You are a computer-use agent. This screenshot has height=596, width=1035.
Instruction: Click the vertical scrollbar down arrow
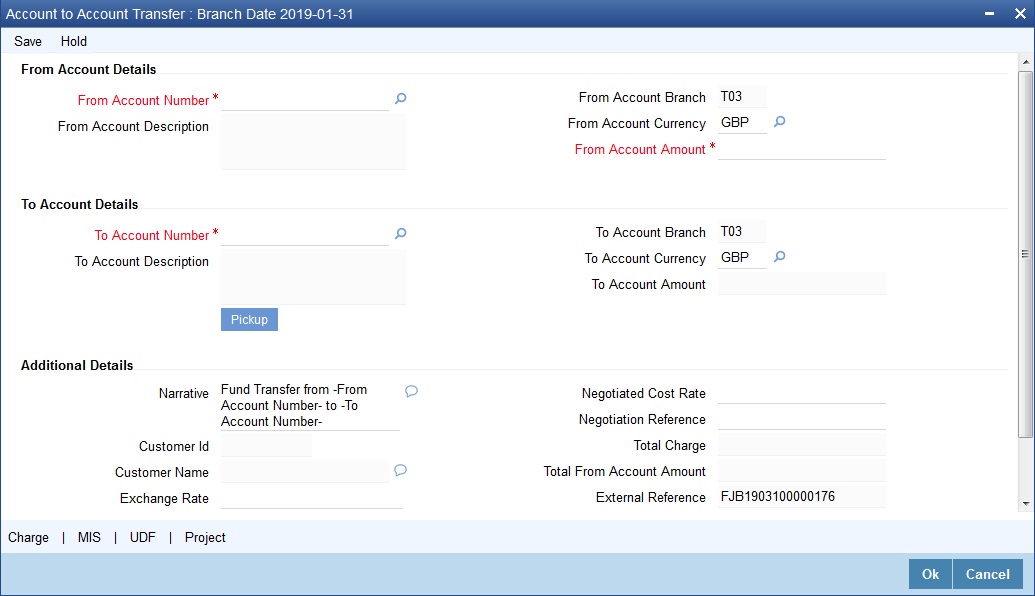tap(1026, 504)
